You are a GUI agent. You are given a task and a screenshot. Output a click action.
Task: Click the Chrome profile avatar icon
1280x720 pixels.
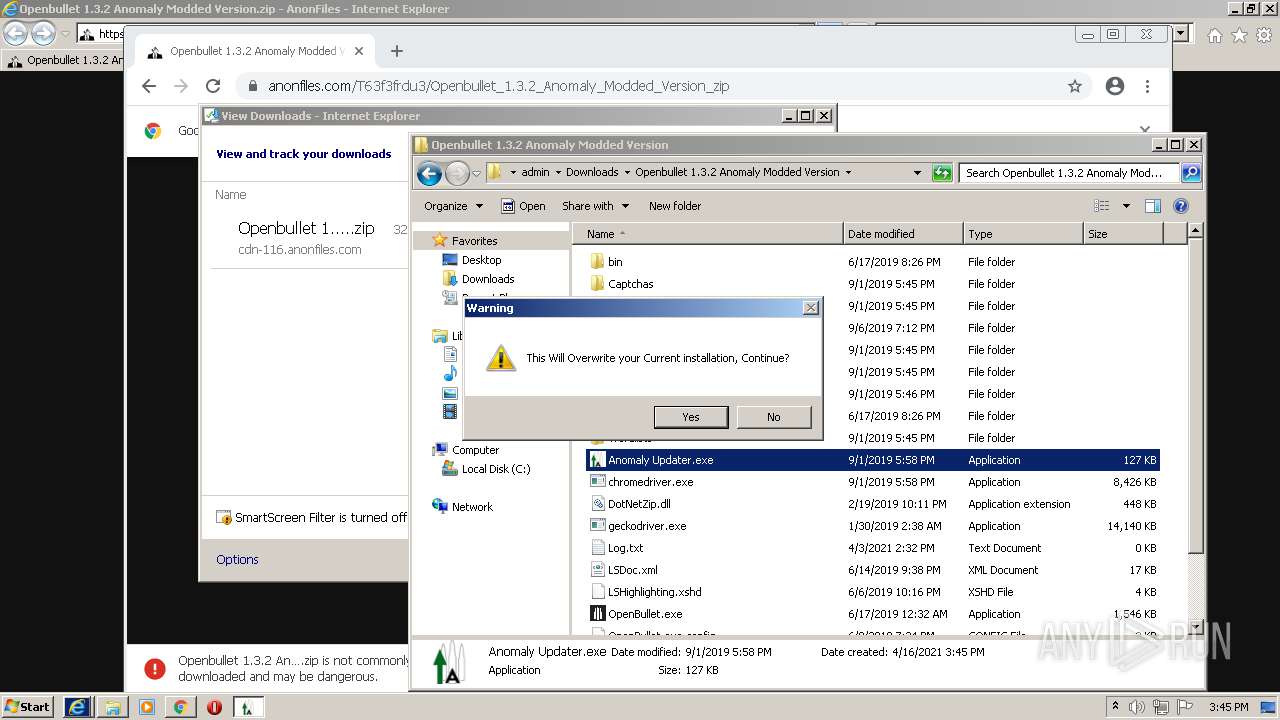[x=1115, y=86]
